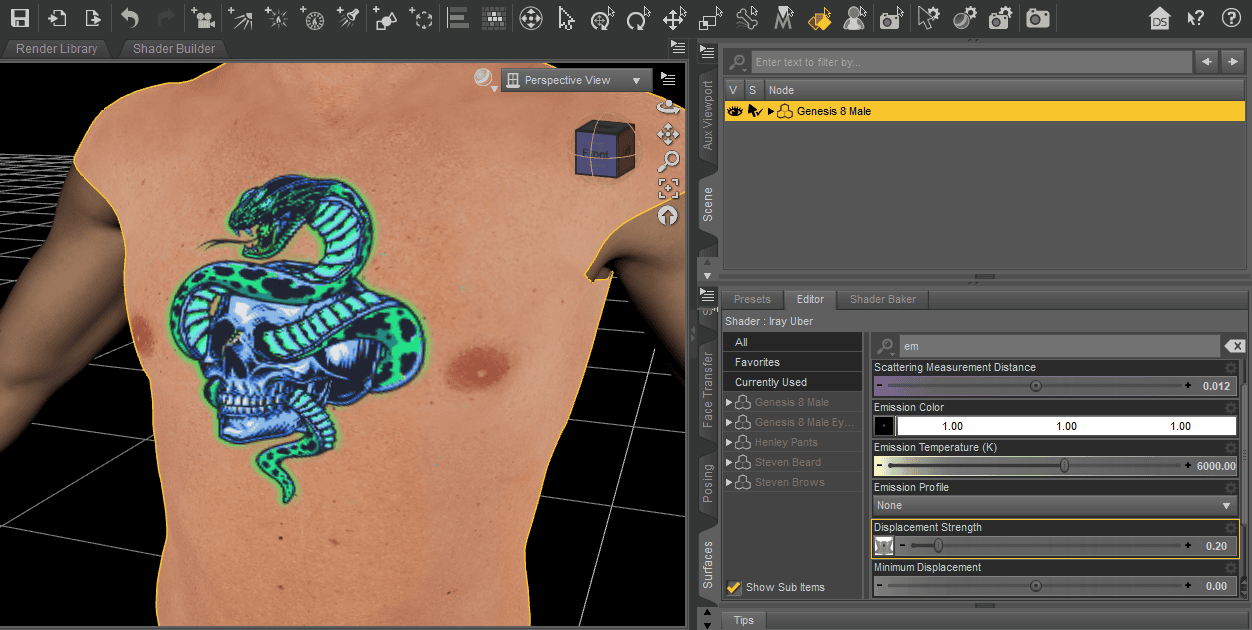Select the Node Selection cursor tool
The height and width of the screenshot is (630, 1252).
pyautogui.click(x=565, y=17)
